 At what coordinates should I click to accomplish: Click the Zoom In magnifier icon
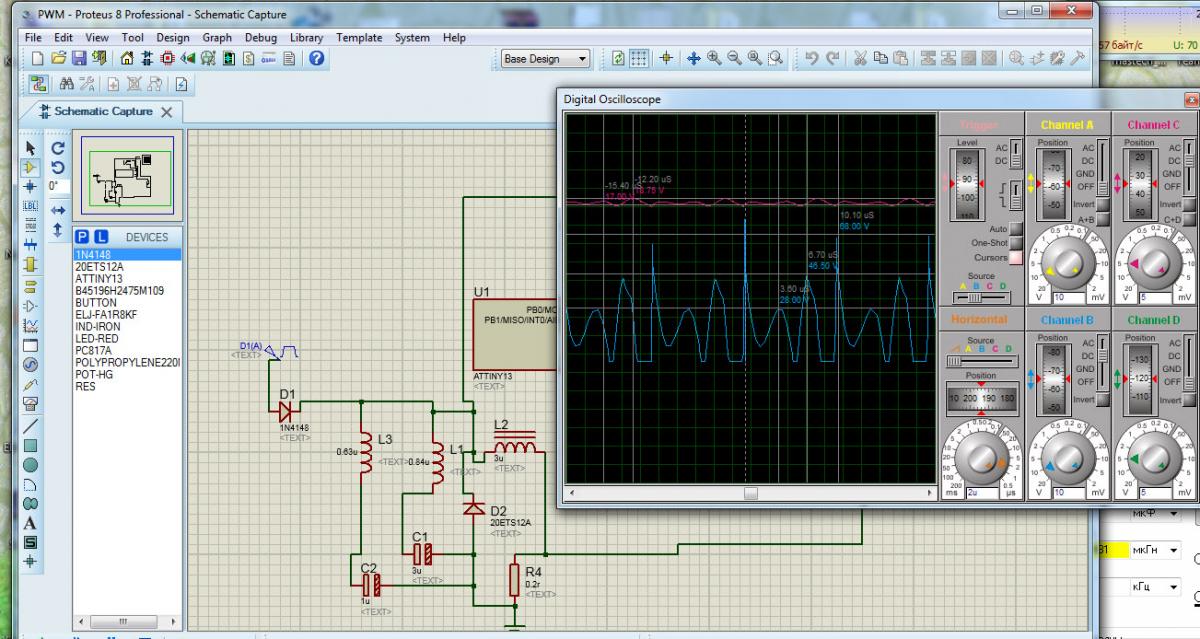[715, 59]
